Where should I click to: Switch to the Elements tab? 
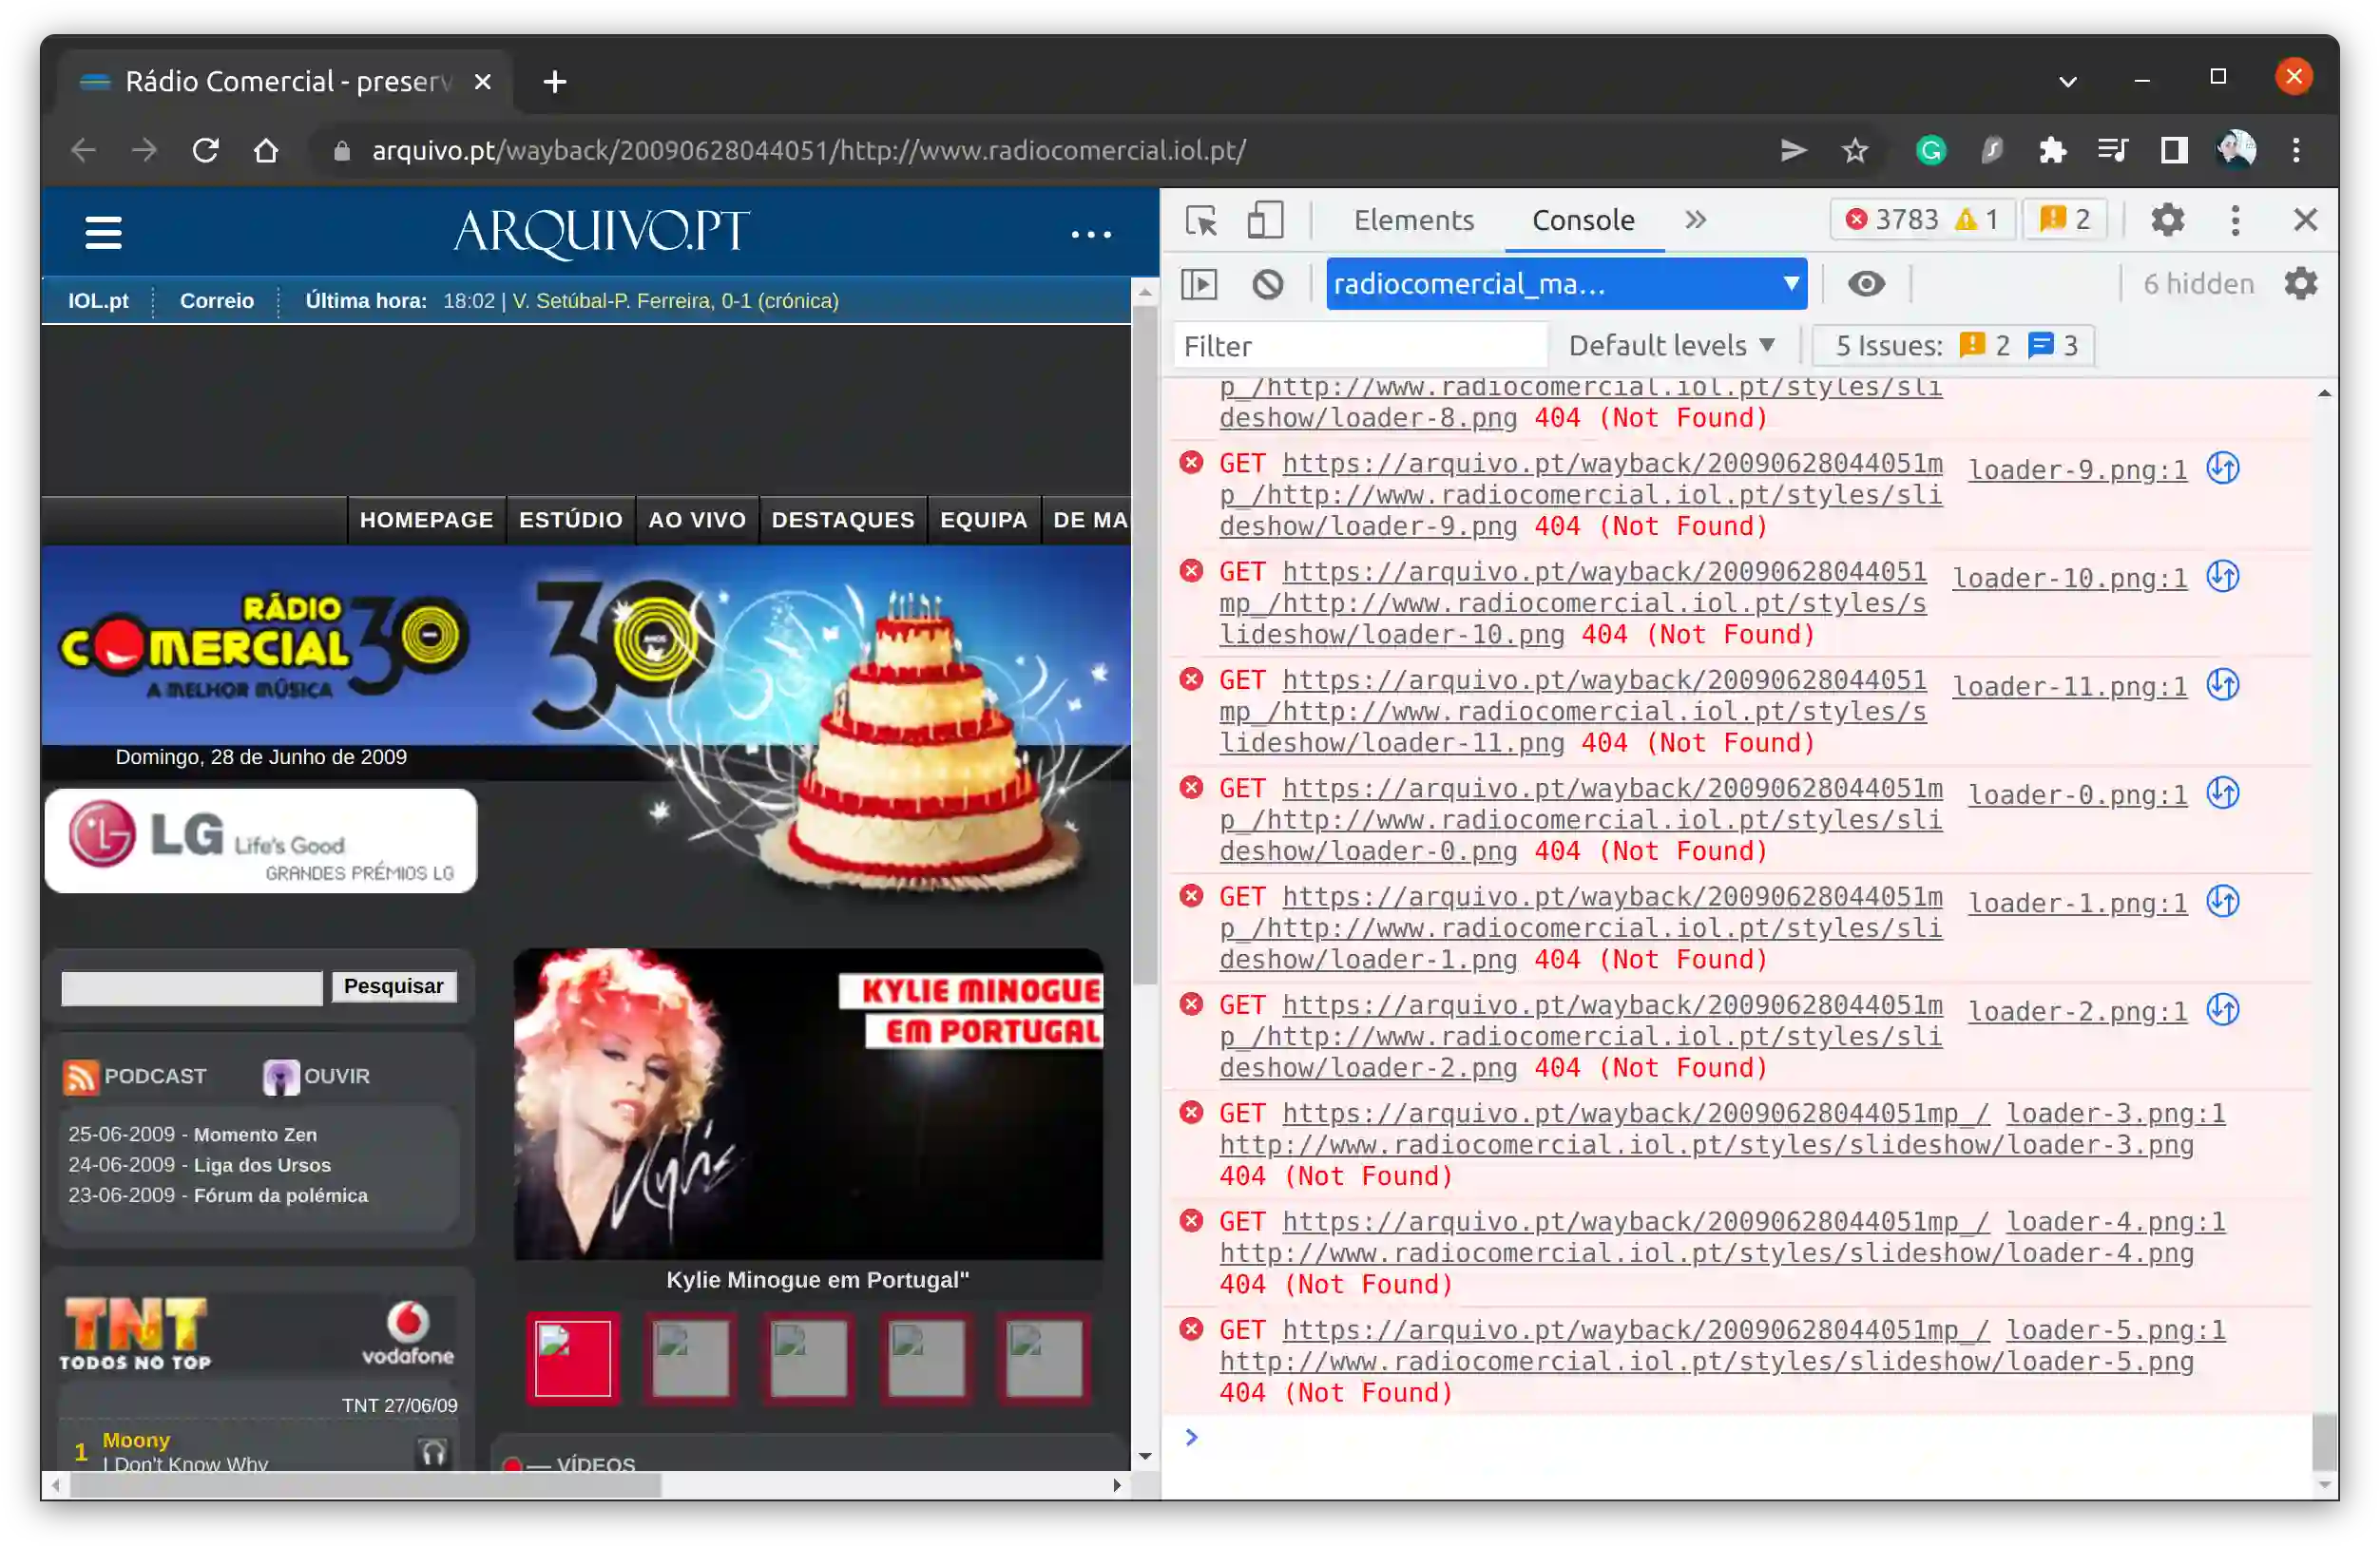pyautogui.click(x=1413, y=220)
